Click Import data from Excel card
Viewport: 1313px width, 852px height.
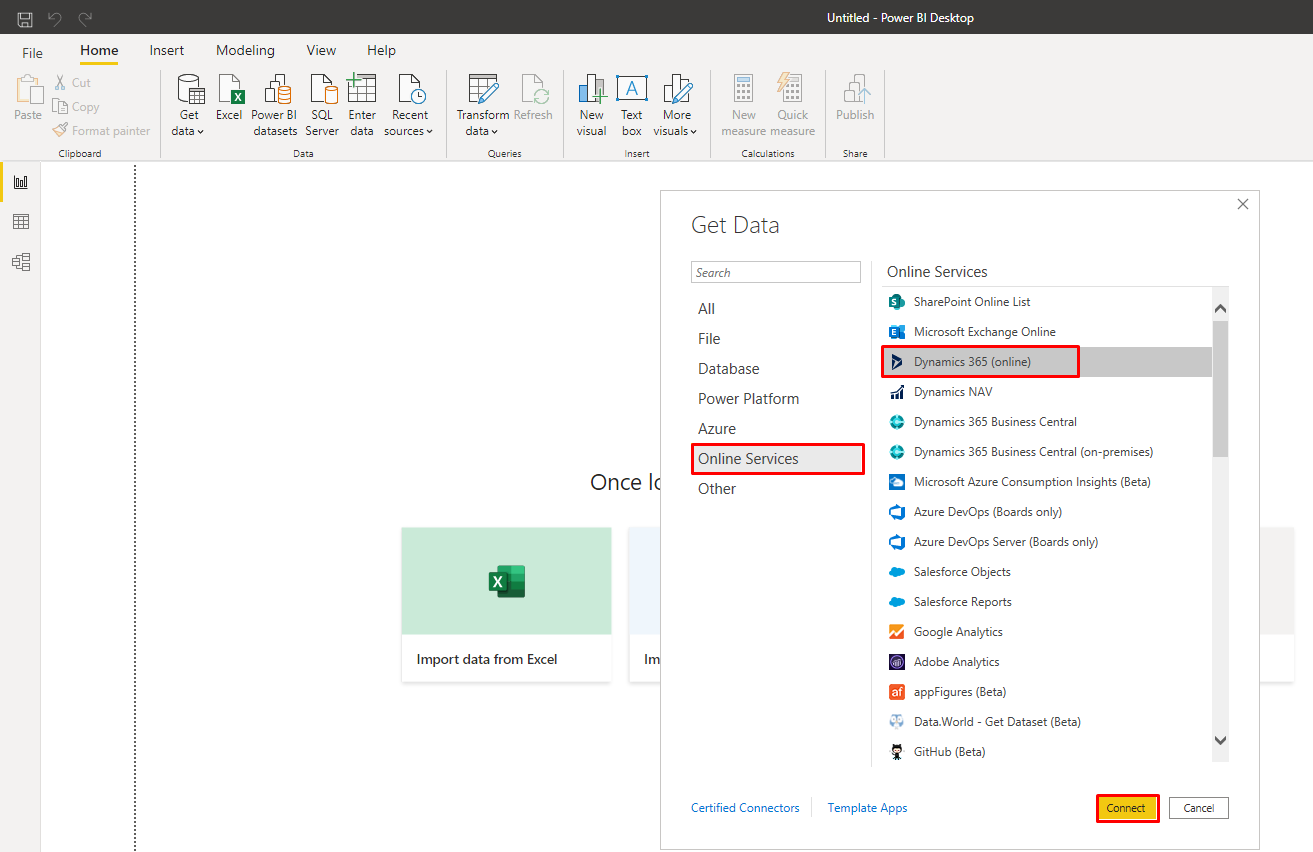506,605
